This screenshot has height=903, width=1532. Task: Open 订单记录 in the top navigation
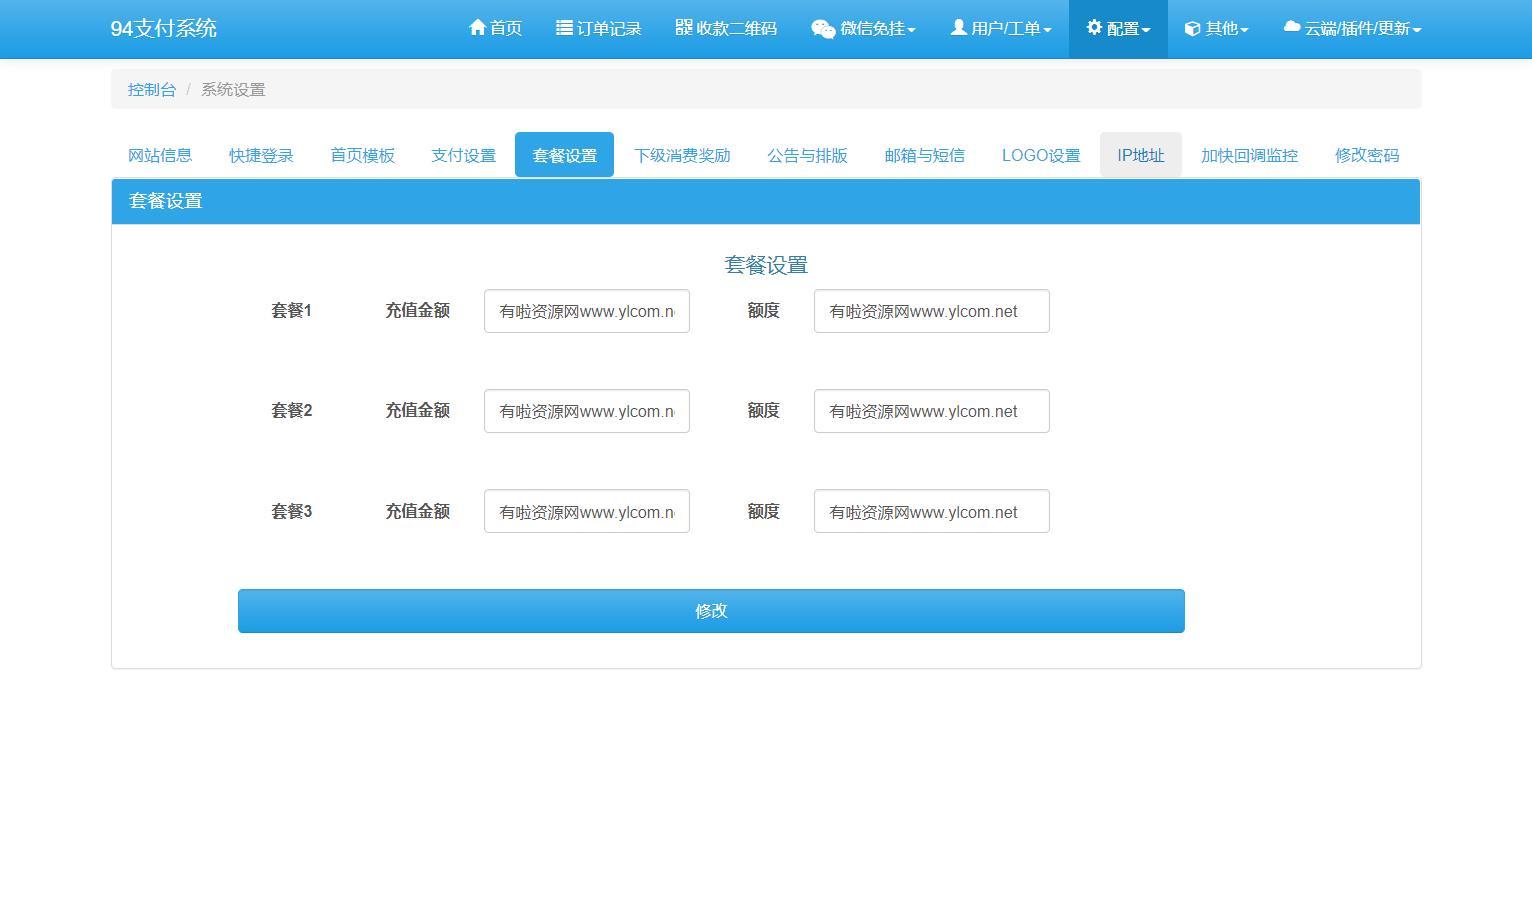pos(609,28)
